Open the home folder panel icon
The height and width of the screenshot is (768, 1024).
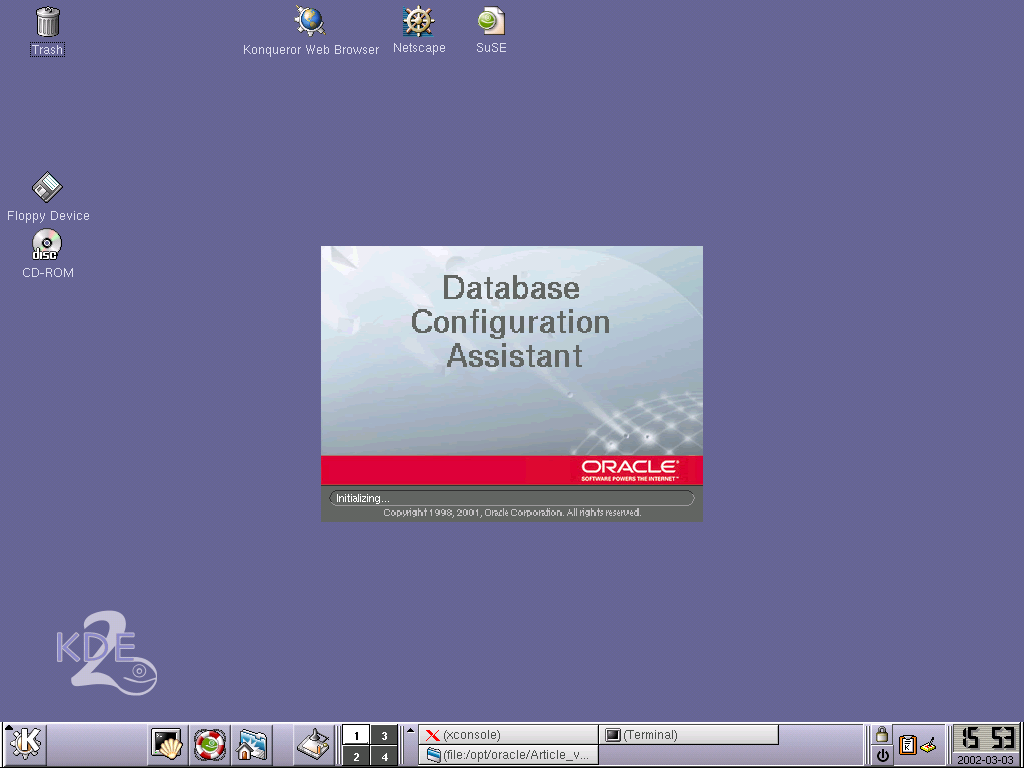[x=251, y=744]
